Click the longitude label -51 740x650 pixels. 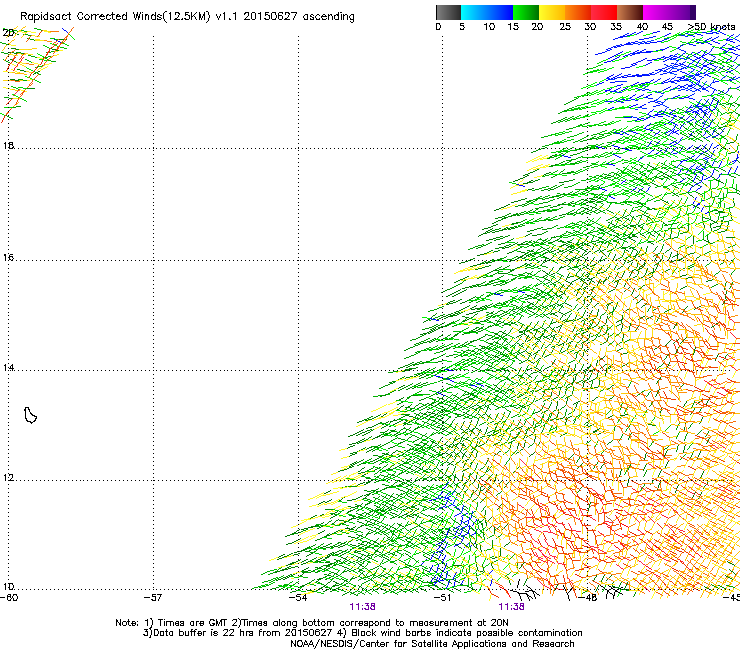coord(442,597)
